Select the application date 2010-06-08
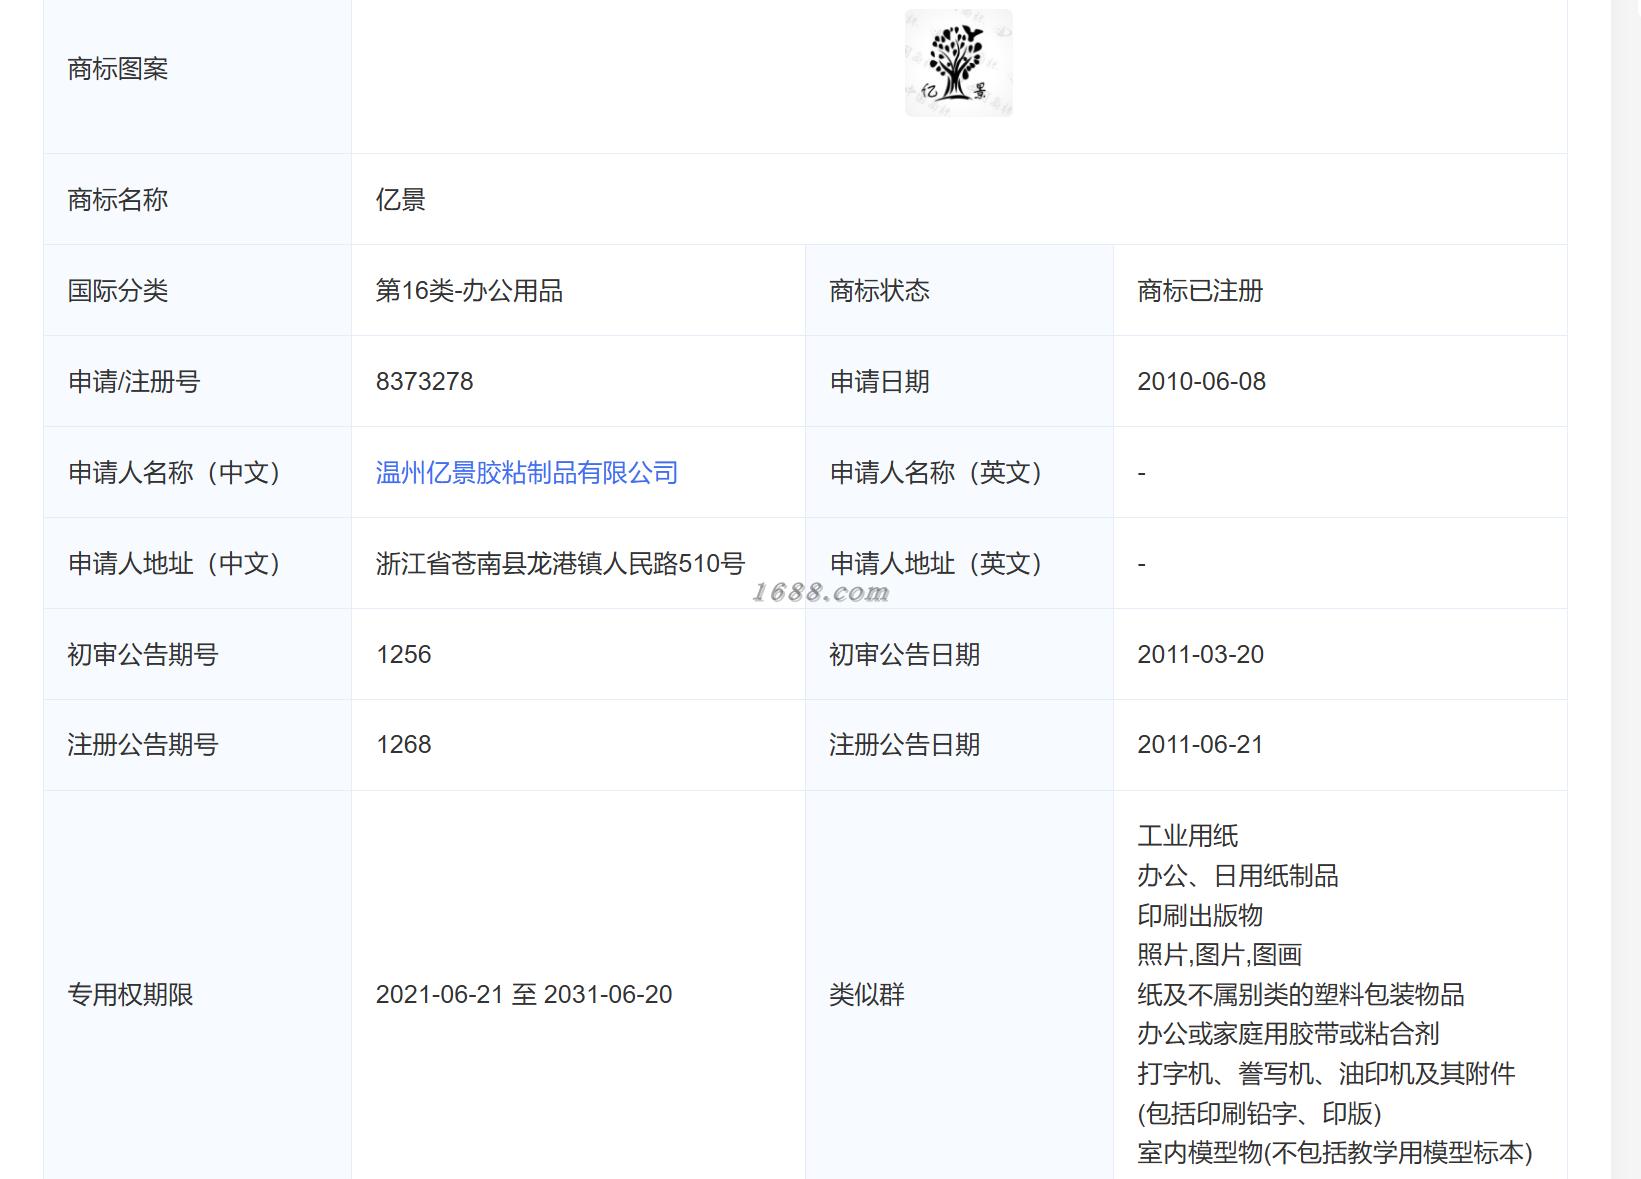The width and height of the screenshot is (1641, 1179). 1201,381
